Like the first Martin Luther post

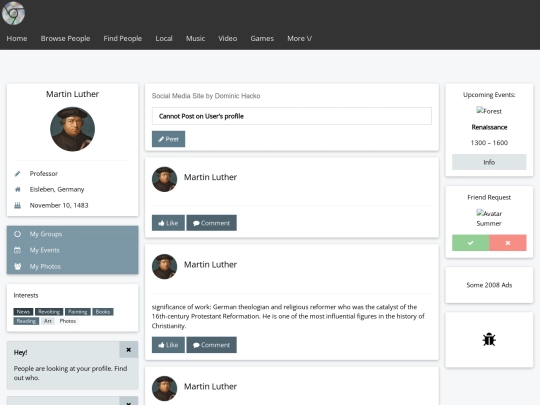click(x=168, y=223)
